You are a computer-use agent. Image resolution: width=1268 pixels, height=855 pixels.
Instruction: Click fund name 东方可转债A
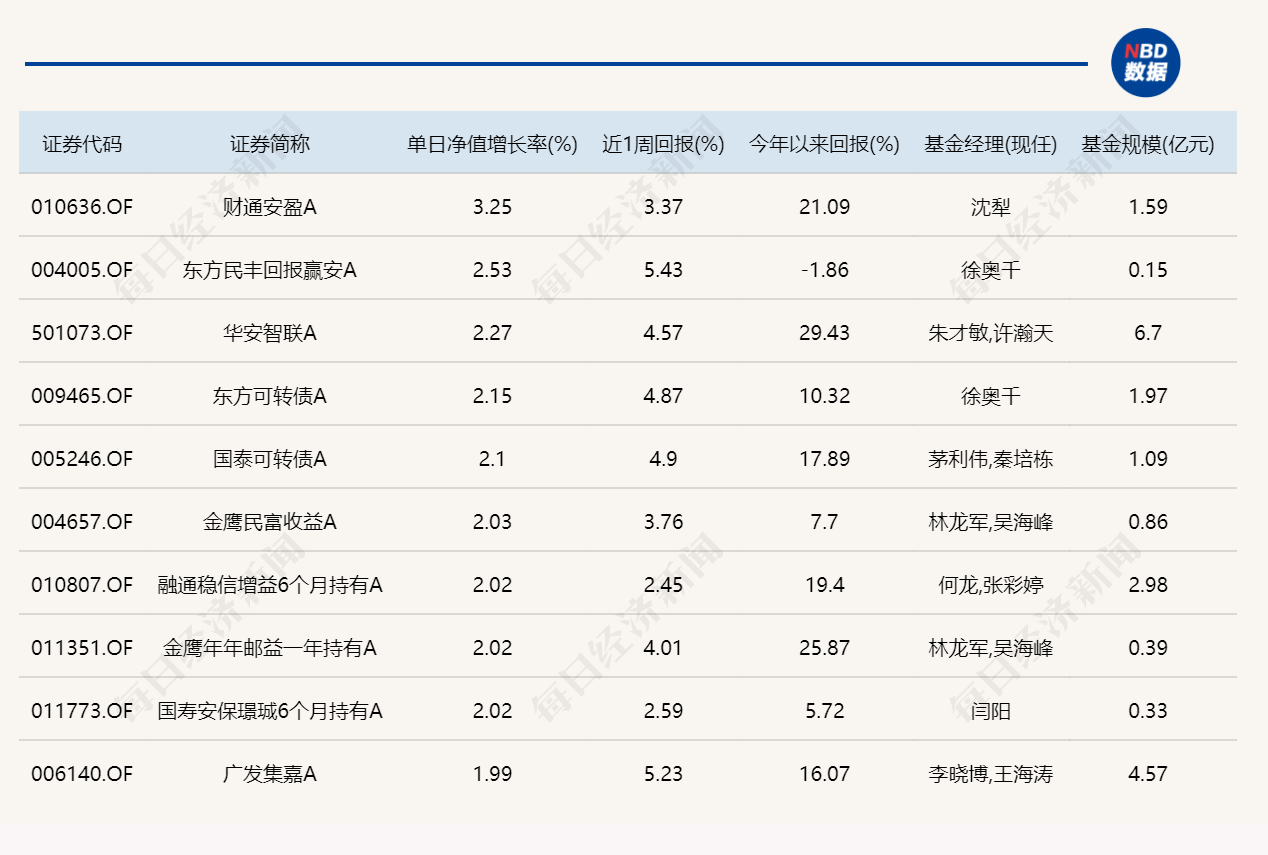point(270,396)
